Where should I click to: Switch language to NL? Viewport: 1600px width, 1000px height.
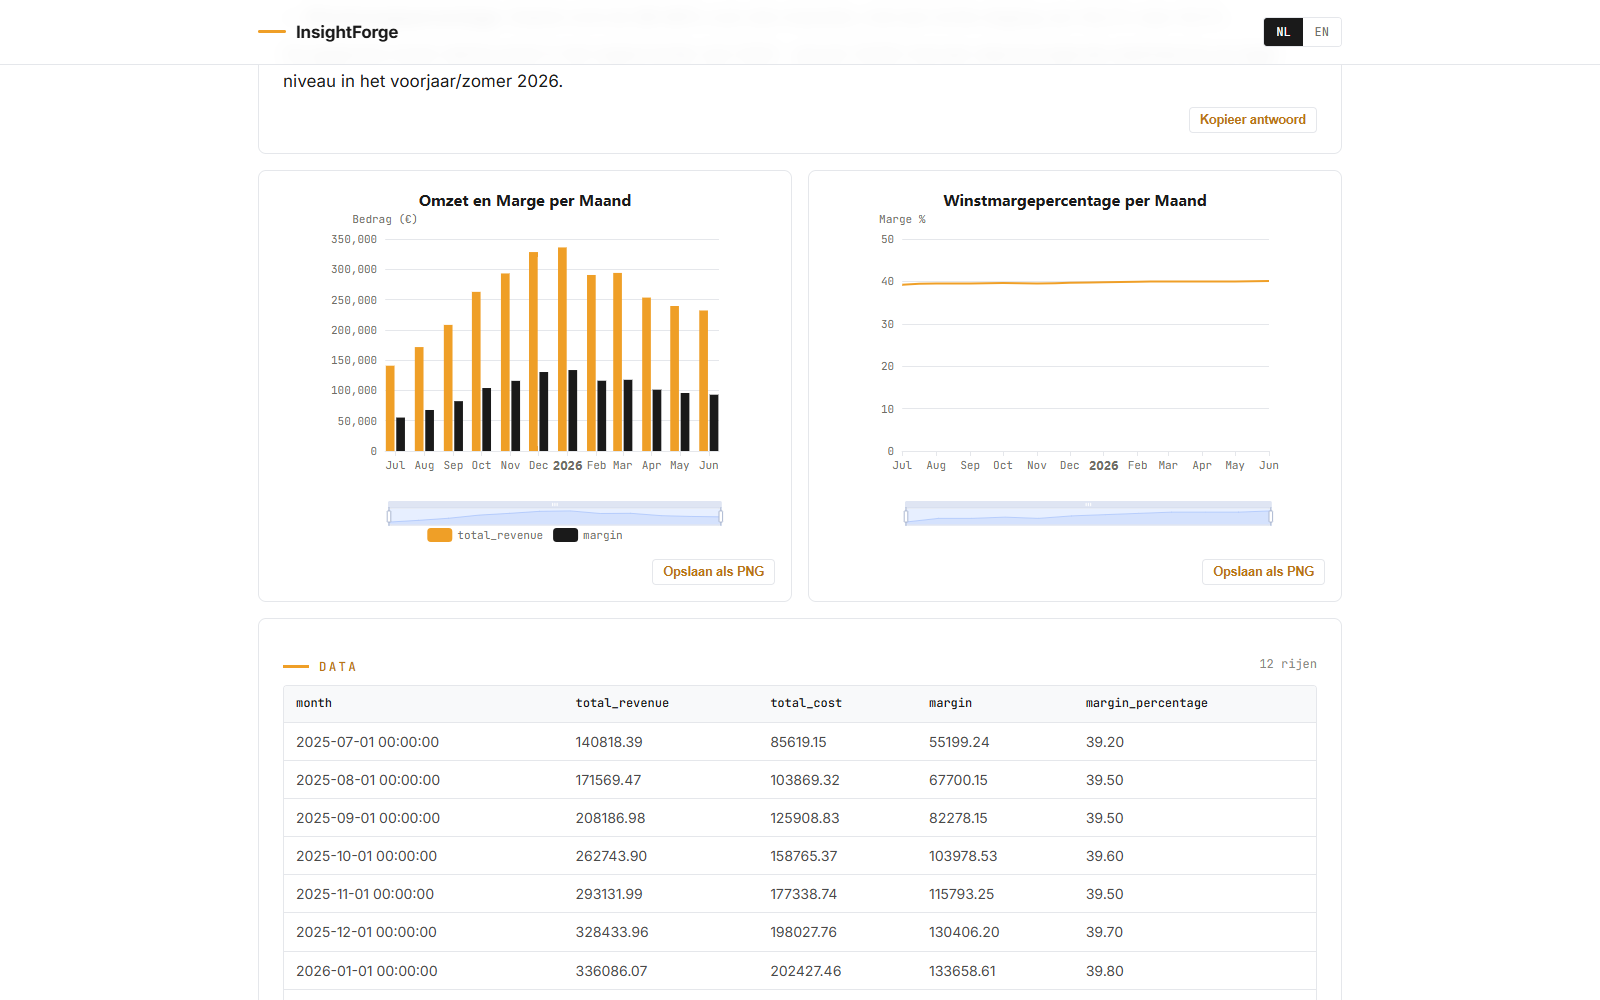tap(1283, 32)
